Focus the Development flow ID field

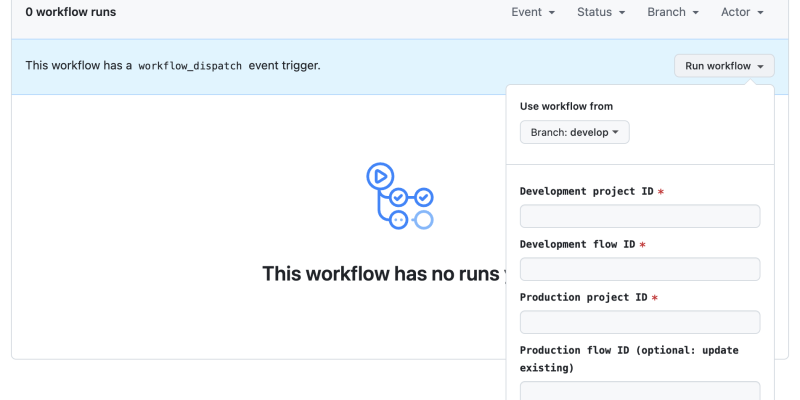pos(640,269)
